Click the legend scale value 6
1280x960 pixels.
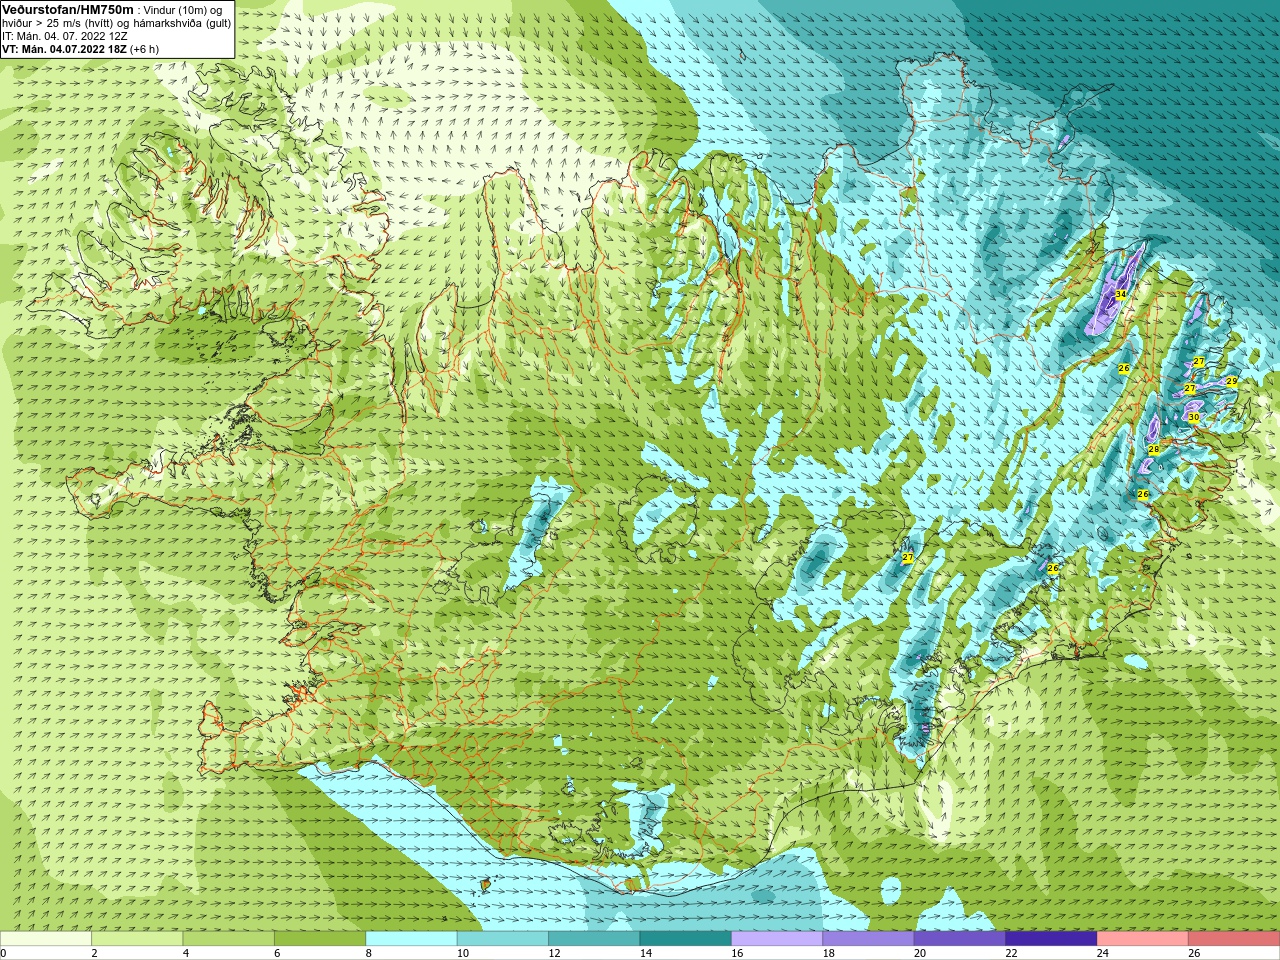277,953
